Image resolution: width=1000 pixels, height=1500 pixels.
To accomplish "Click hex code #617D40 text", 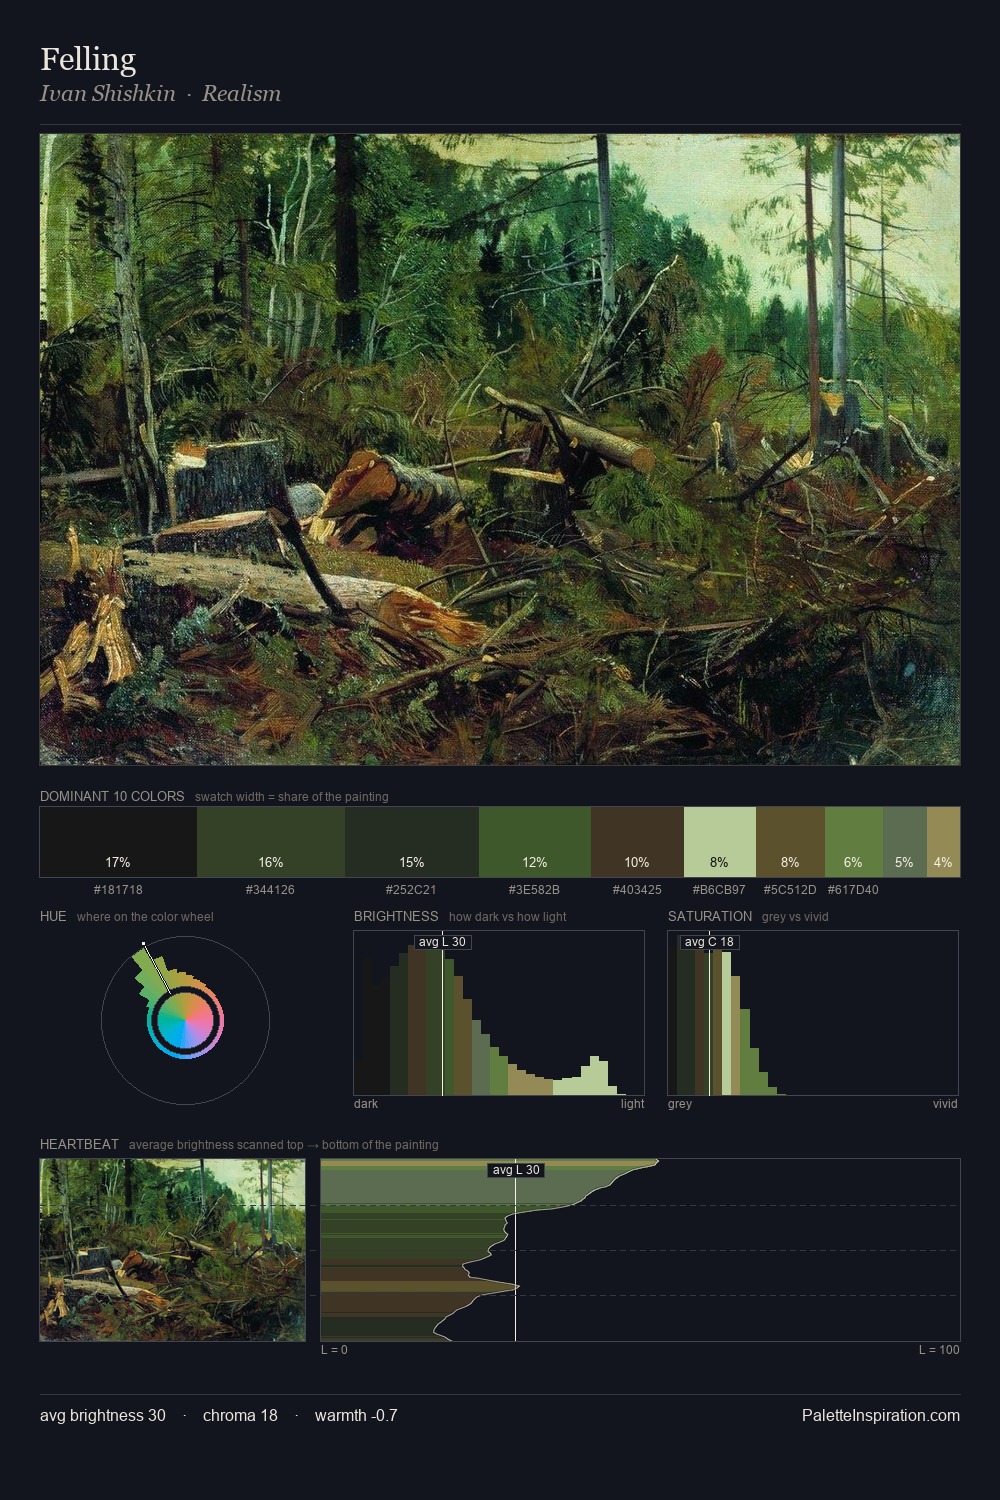I will point(853,889).
